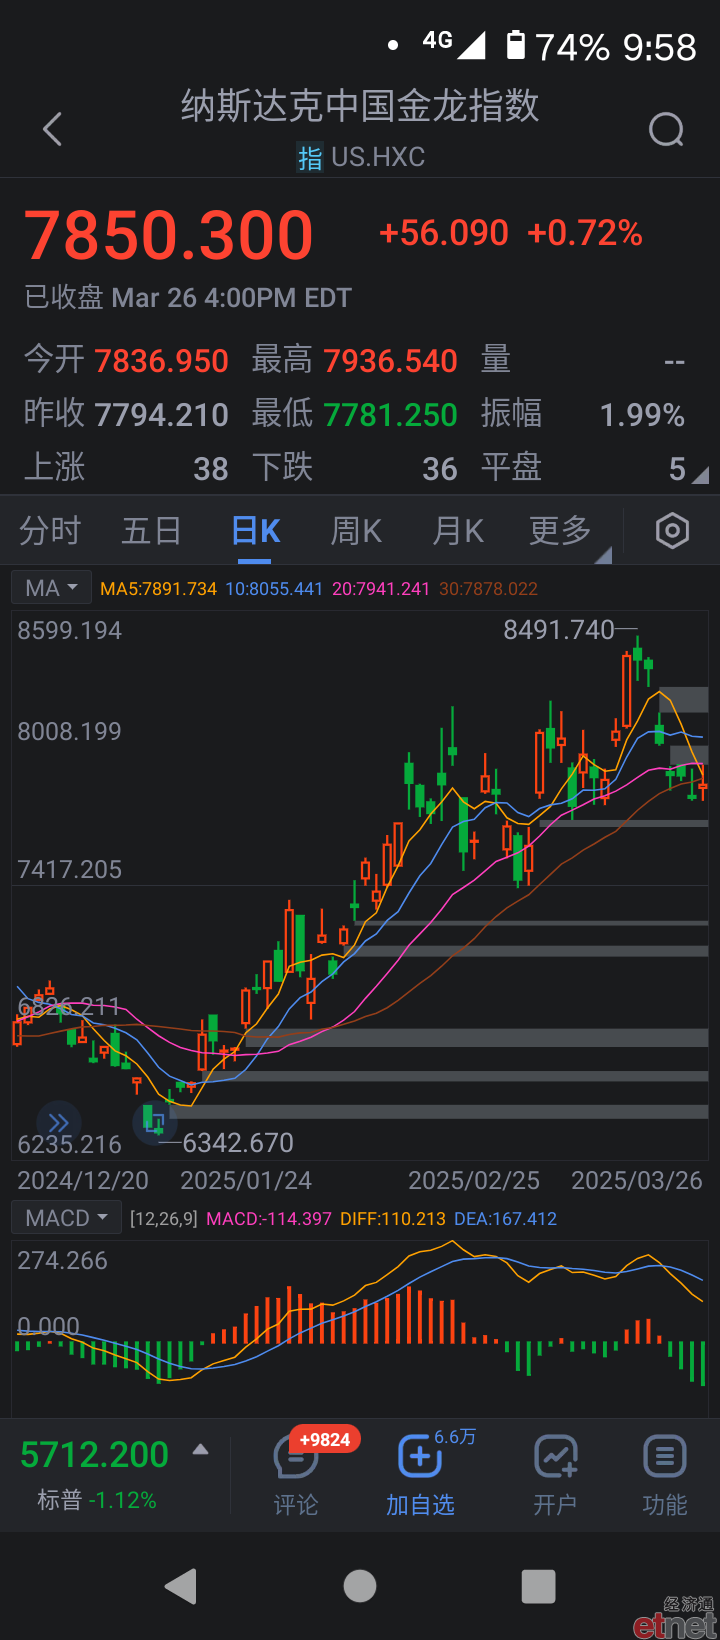
Task: Tap the MACD:-114.397 value
Action: click(x=269, y=1219)
